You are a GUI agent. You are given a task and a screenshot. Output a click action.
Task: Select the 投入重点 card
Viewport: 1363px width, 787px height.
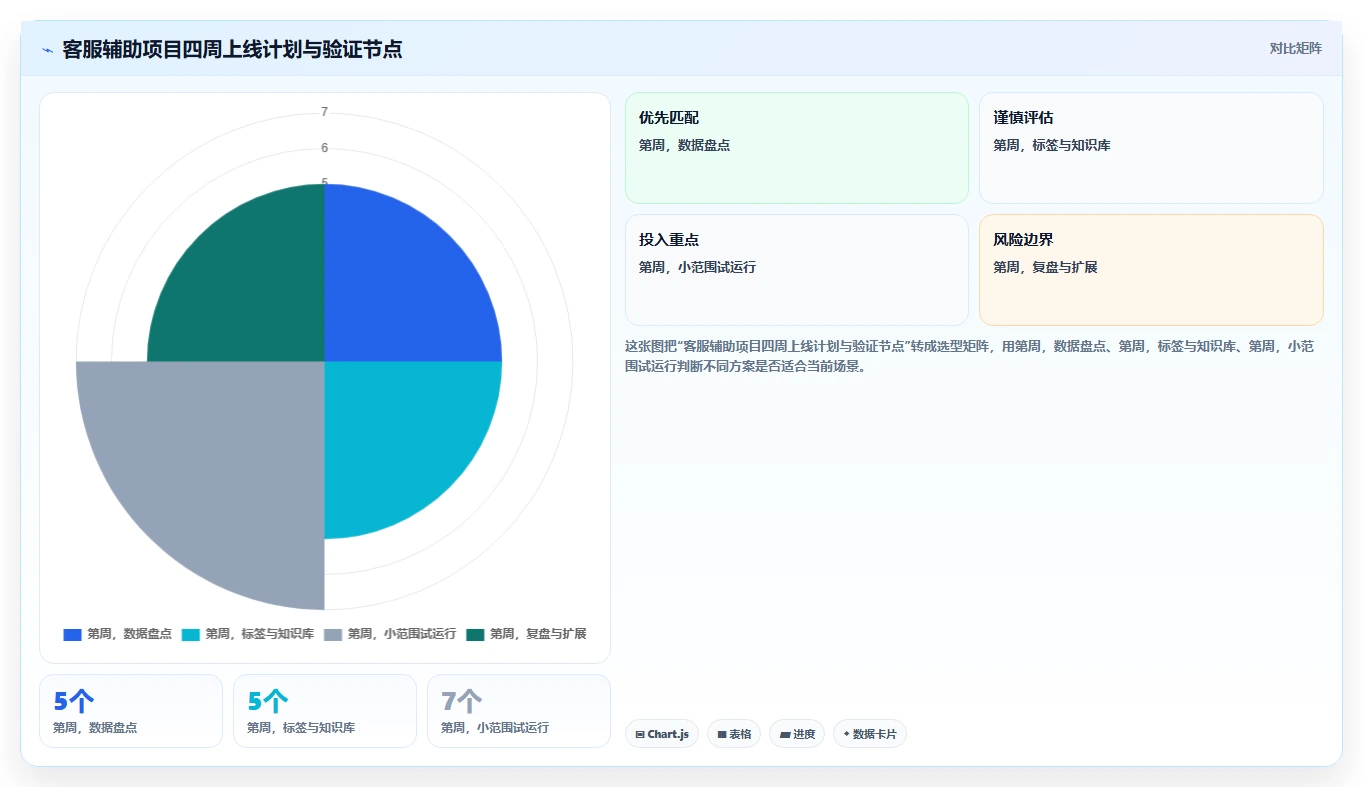coord(797,270)
